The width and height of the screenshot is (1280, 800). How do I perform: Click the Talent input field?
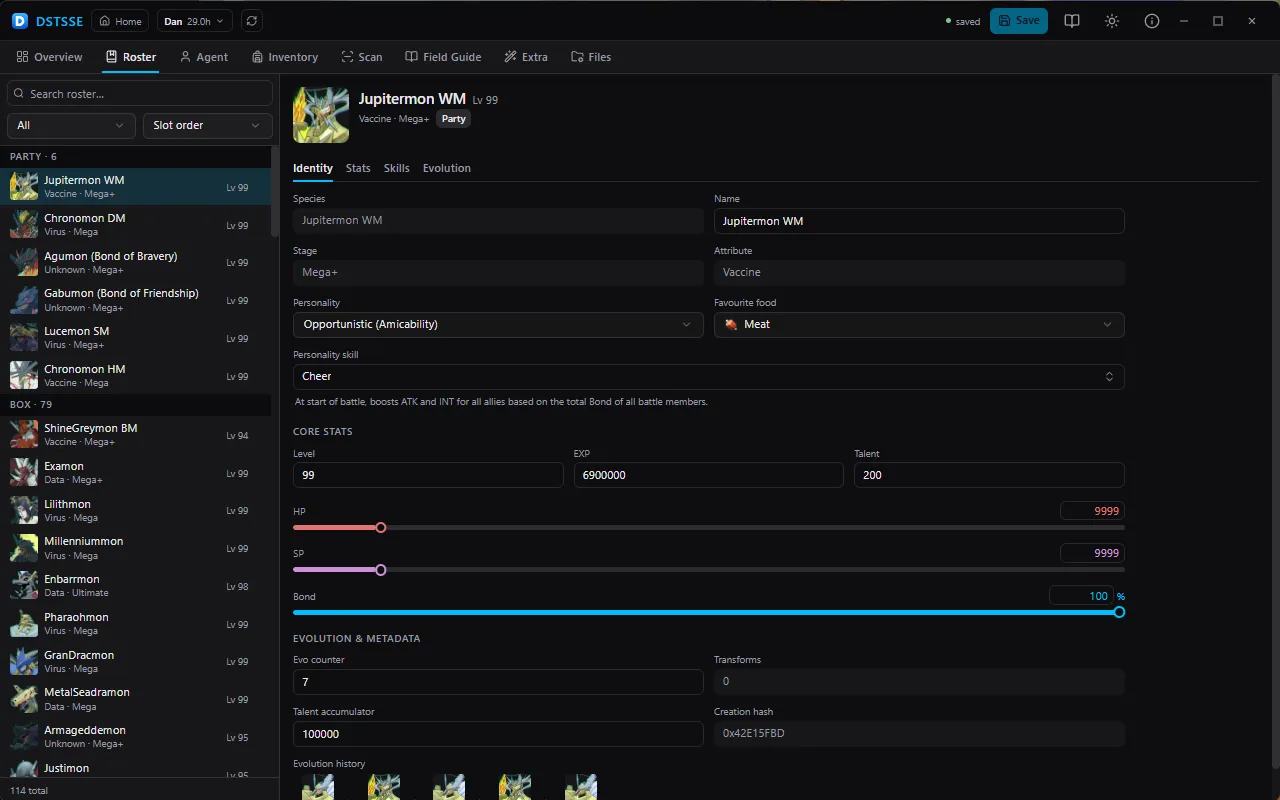(x=990, y=475)
